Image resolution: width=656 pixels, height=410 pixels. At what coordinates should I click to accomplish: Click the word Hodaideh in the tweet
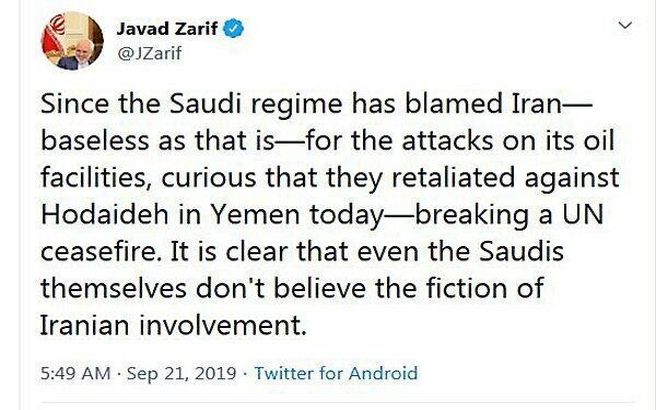tap(105, 214)
